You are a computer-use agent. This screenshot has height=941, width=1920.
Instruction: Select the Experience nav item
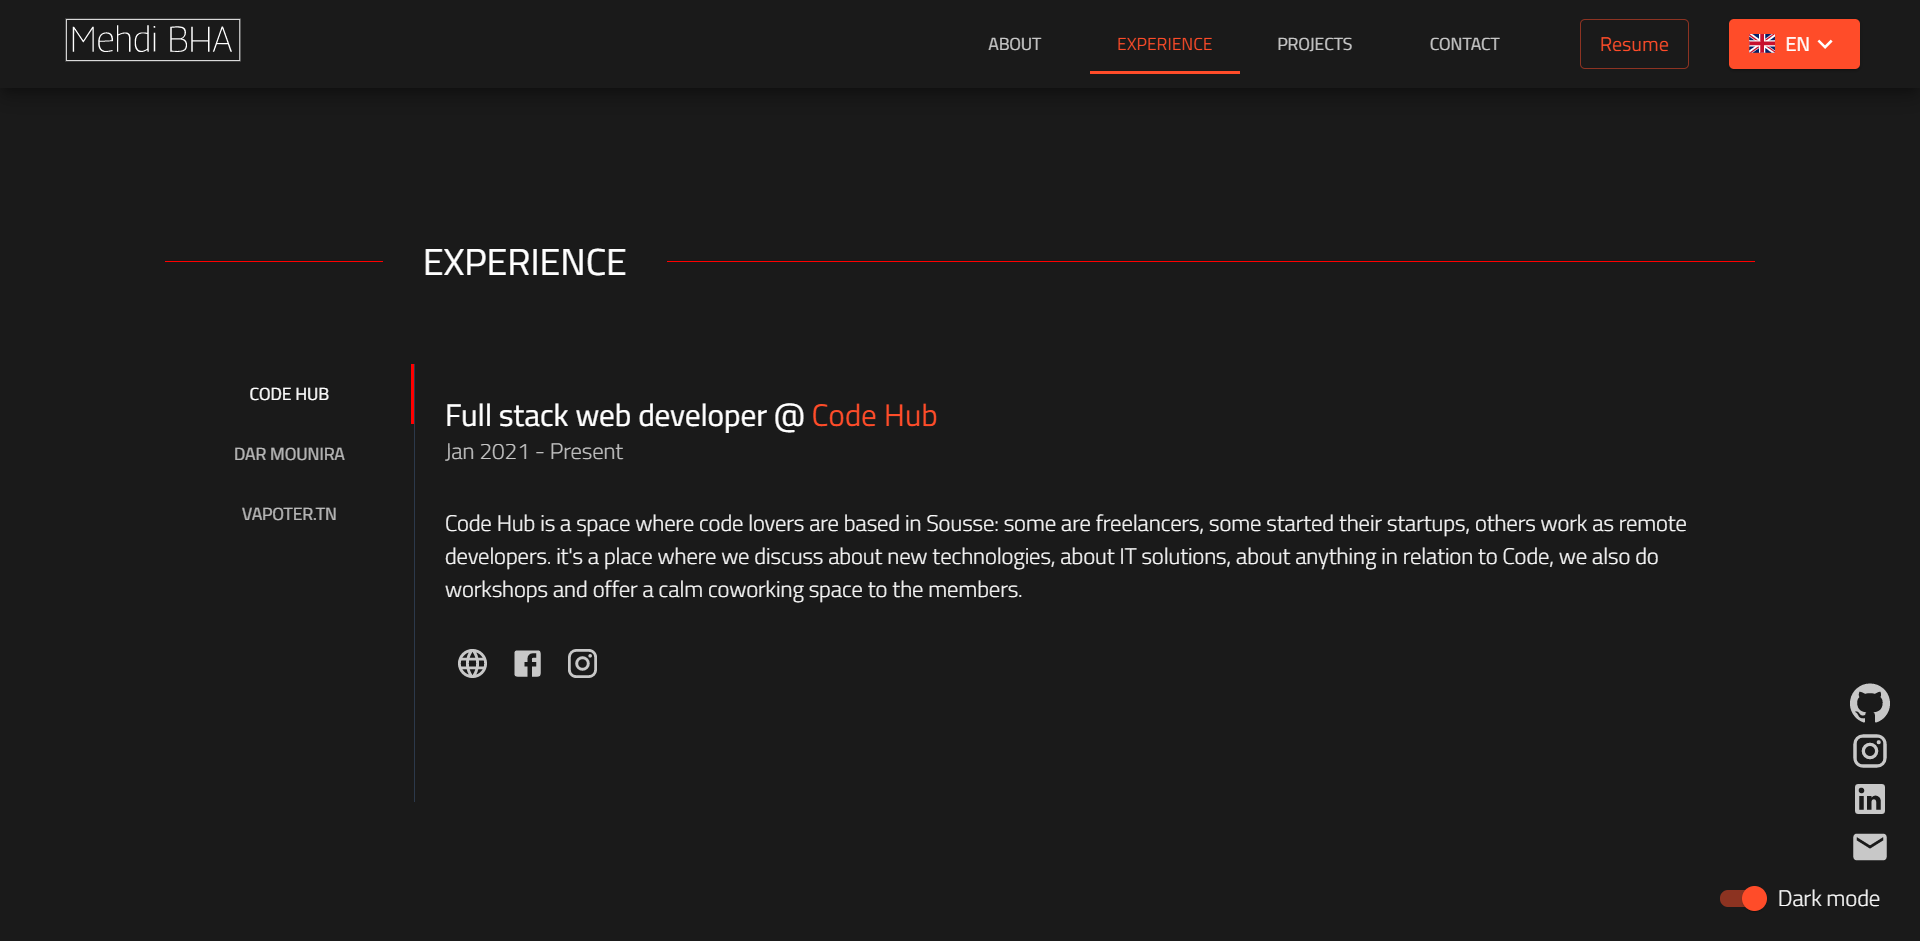pyautogui.click(x=1164, y=44)
